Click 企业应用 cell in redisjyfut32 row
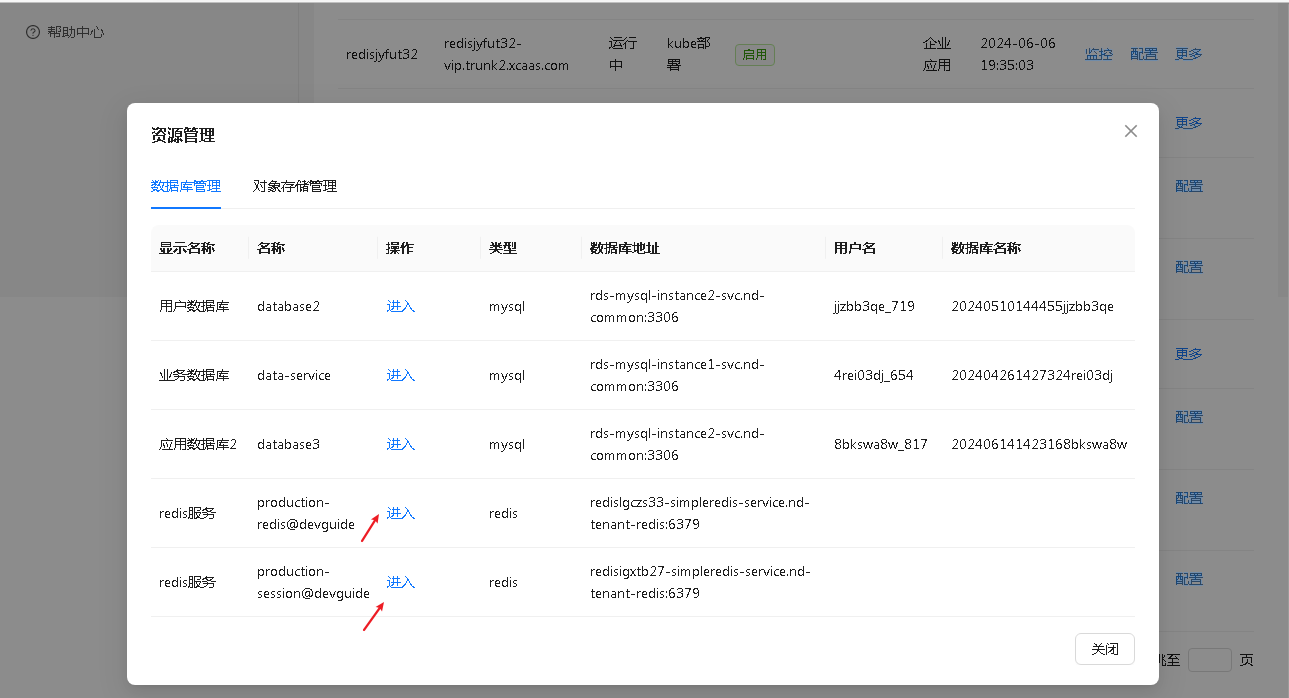Screen dimensions: 1289x698 coord(937,54)
